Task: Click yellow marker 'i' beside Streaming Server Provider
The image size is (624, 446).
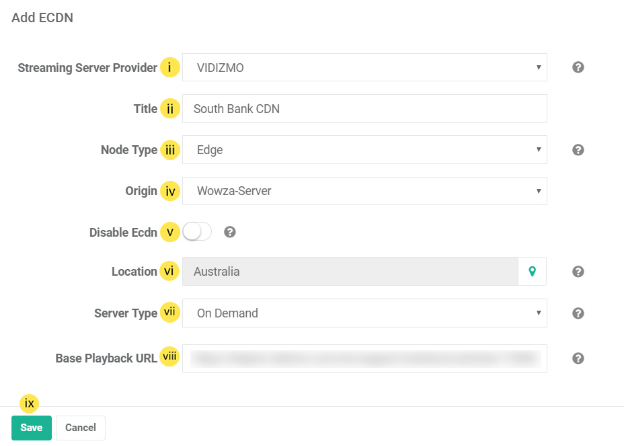Action: 170,68
